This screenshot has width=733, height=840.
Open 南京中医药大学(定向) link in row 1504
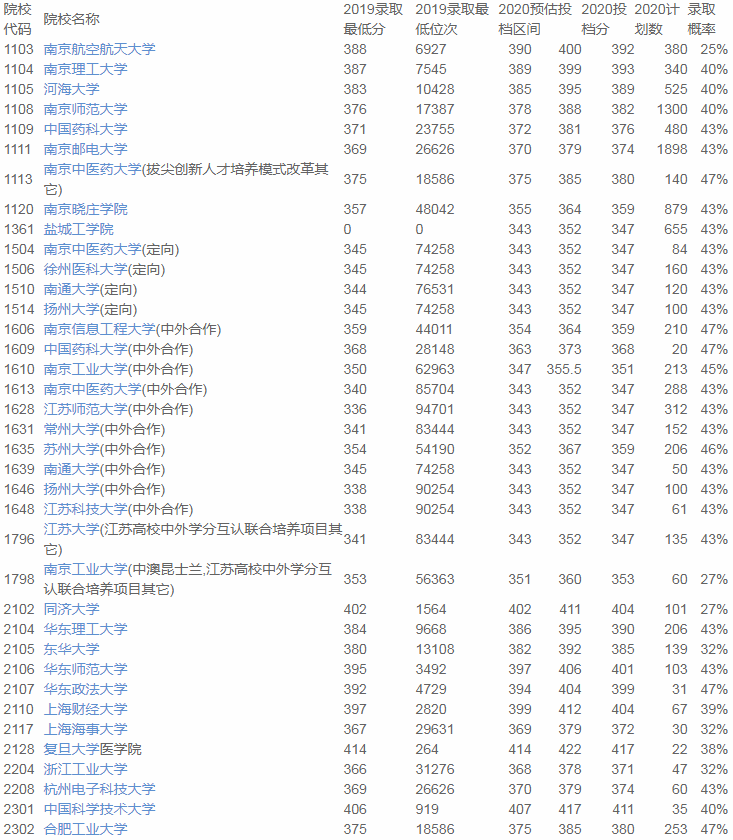93,249
